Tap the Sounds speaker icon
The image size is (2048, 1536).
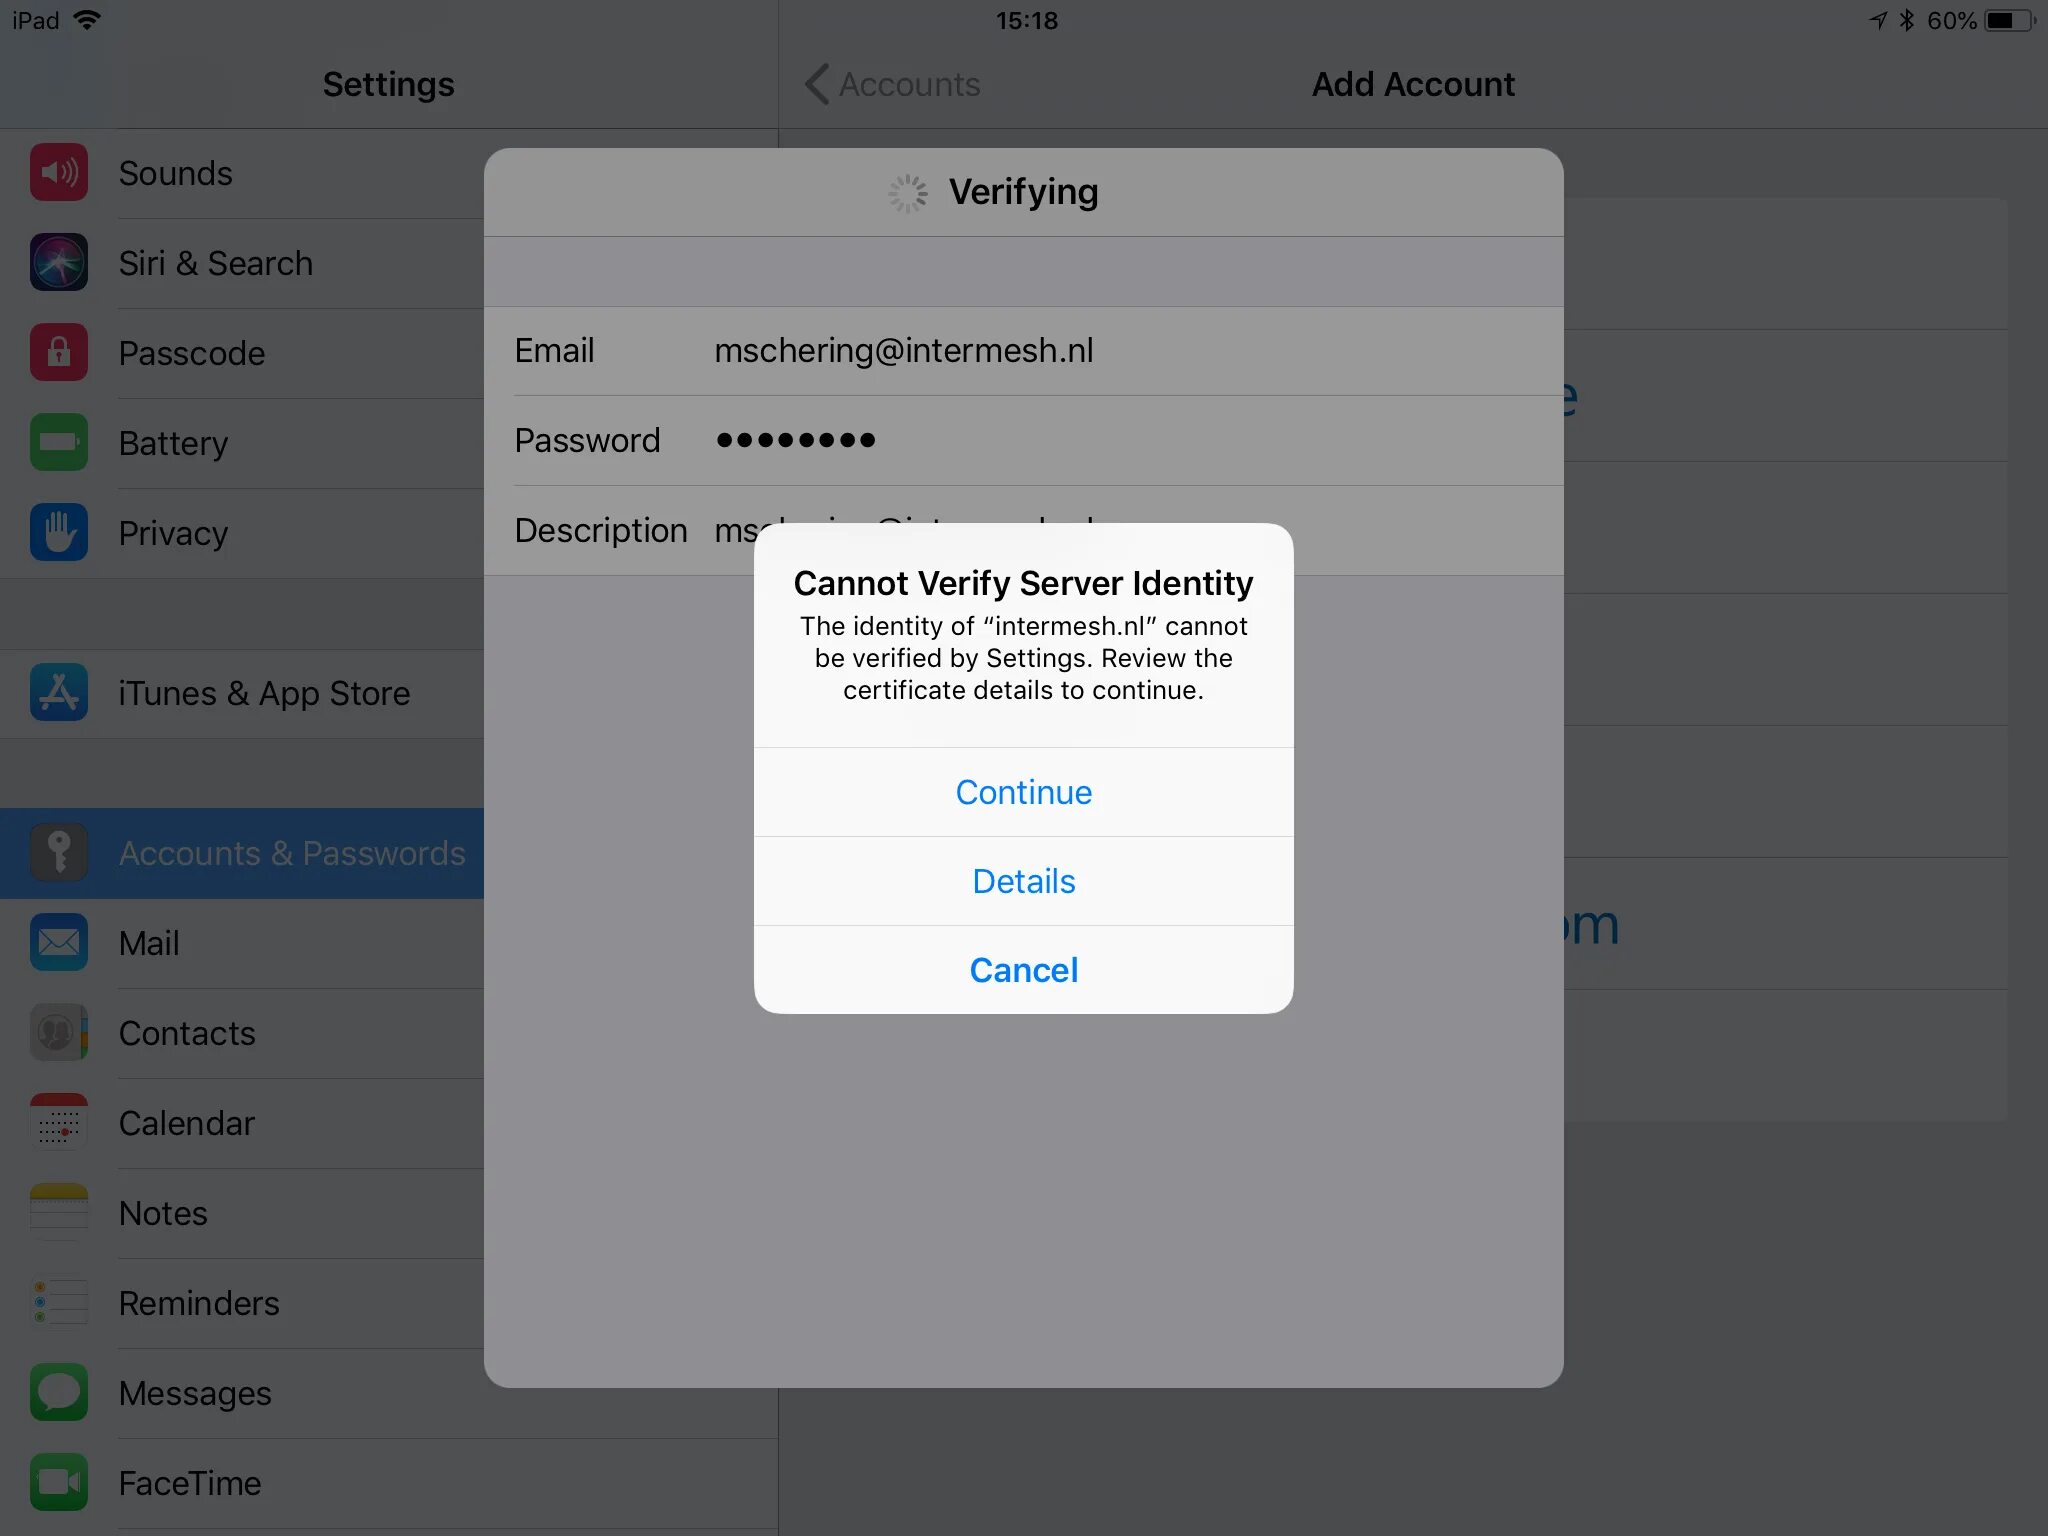tap(59, 173)
